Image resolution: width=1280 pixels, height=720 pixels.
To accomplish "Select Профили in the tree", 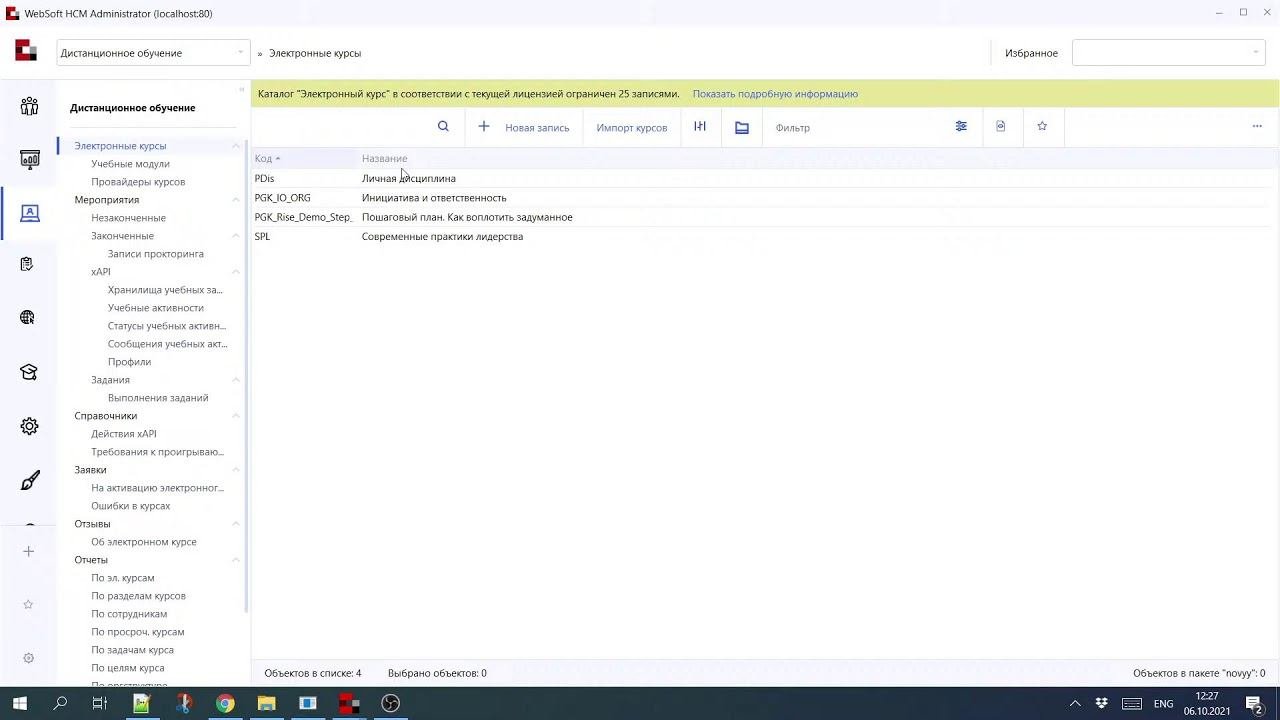I will (129, 362).
